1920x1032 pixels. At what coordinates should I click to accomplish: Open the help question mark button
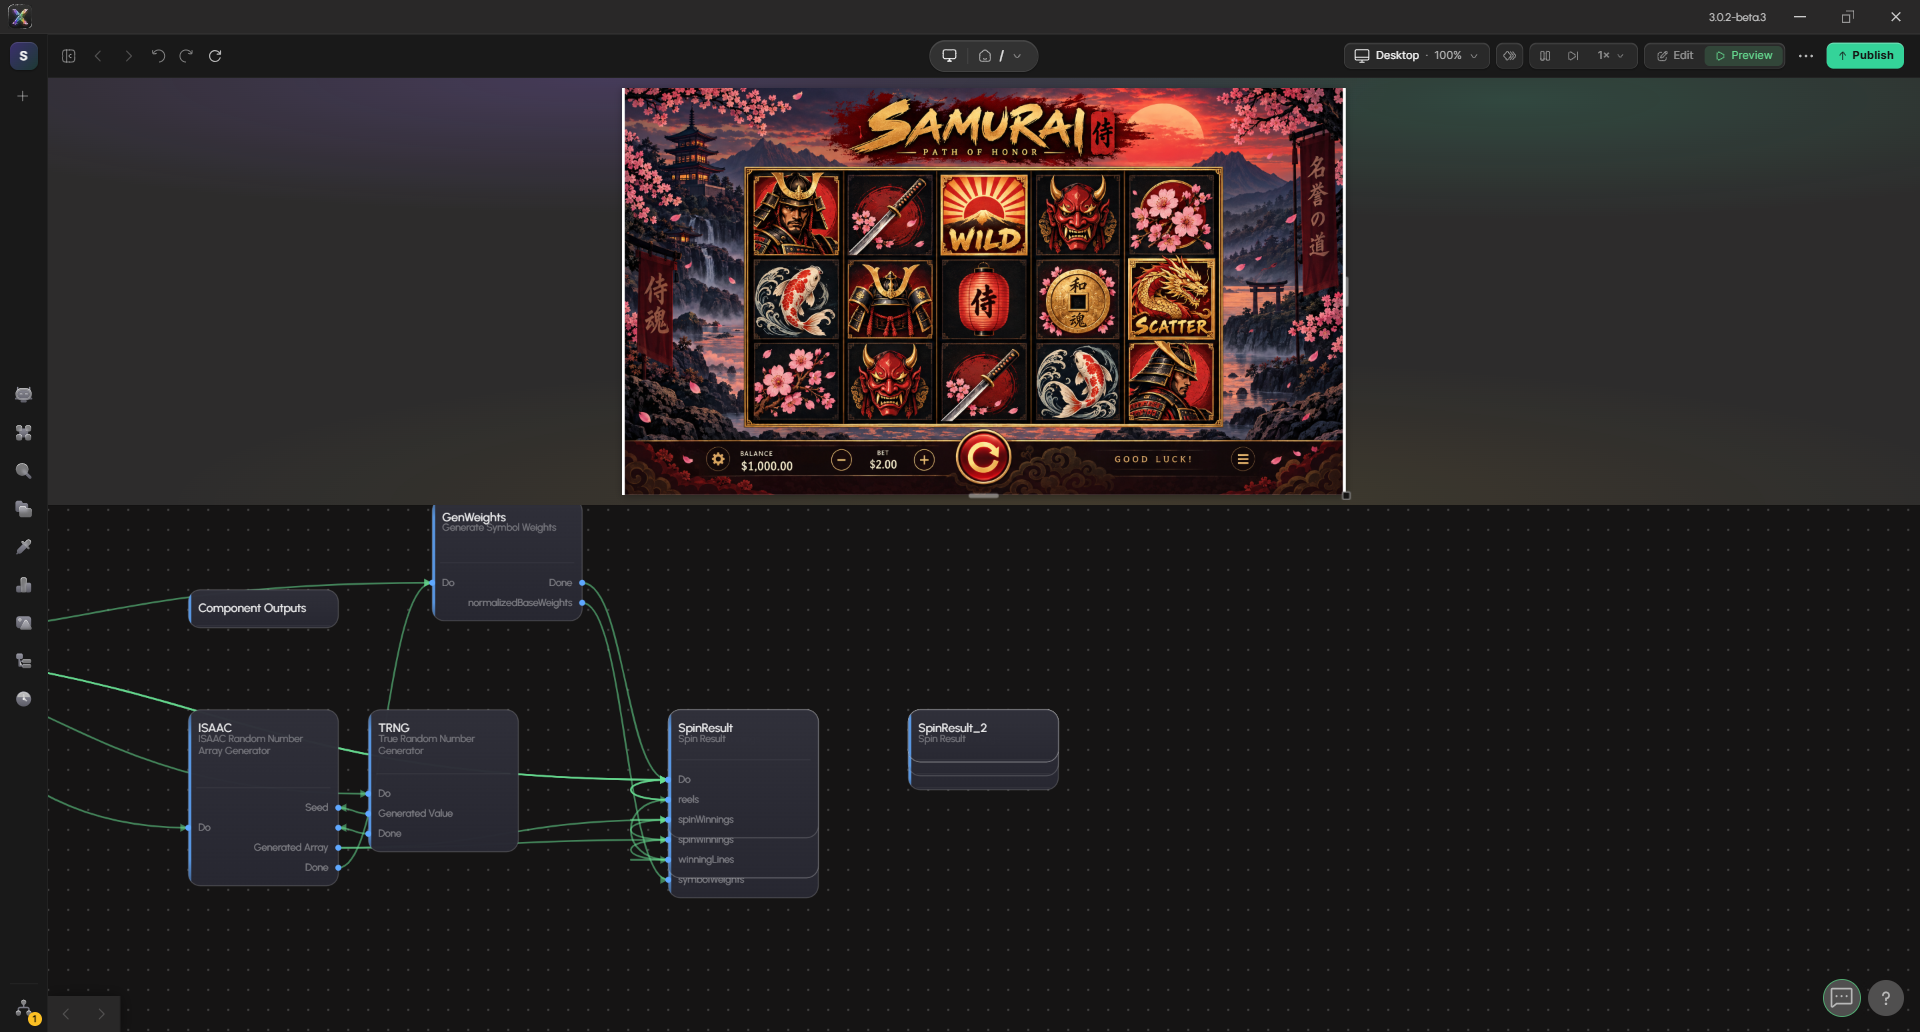click(1886, 997)
